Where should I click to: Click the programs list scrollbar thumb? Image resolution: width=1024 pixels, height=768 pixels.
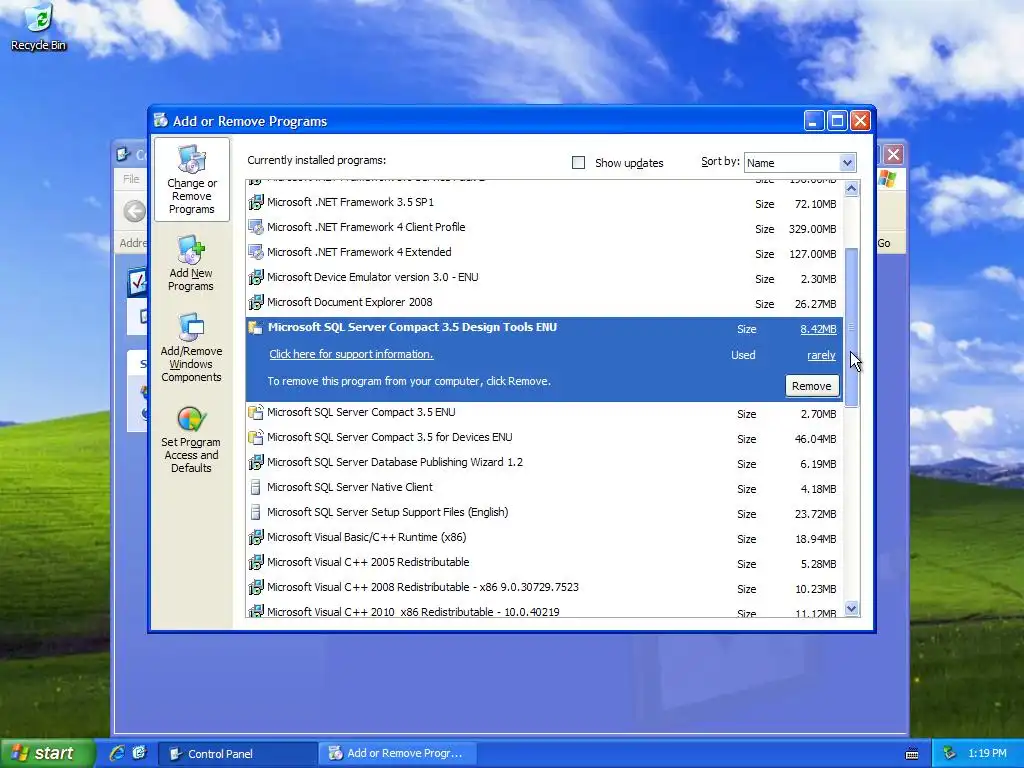(851, 327)
